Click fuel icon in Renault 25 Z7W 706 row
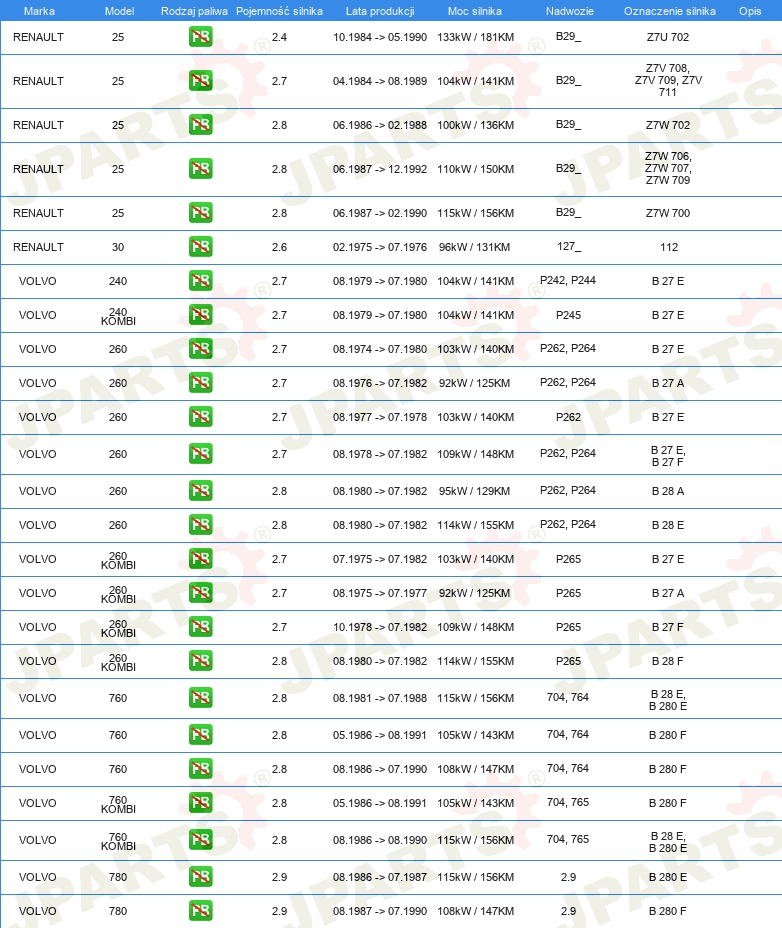 tap(201, 169)
